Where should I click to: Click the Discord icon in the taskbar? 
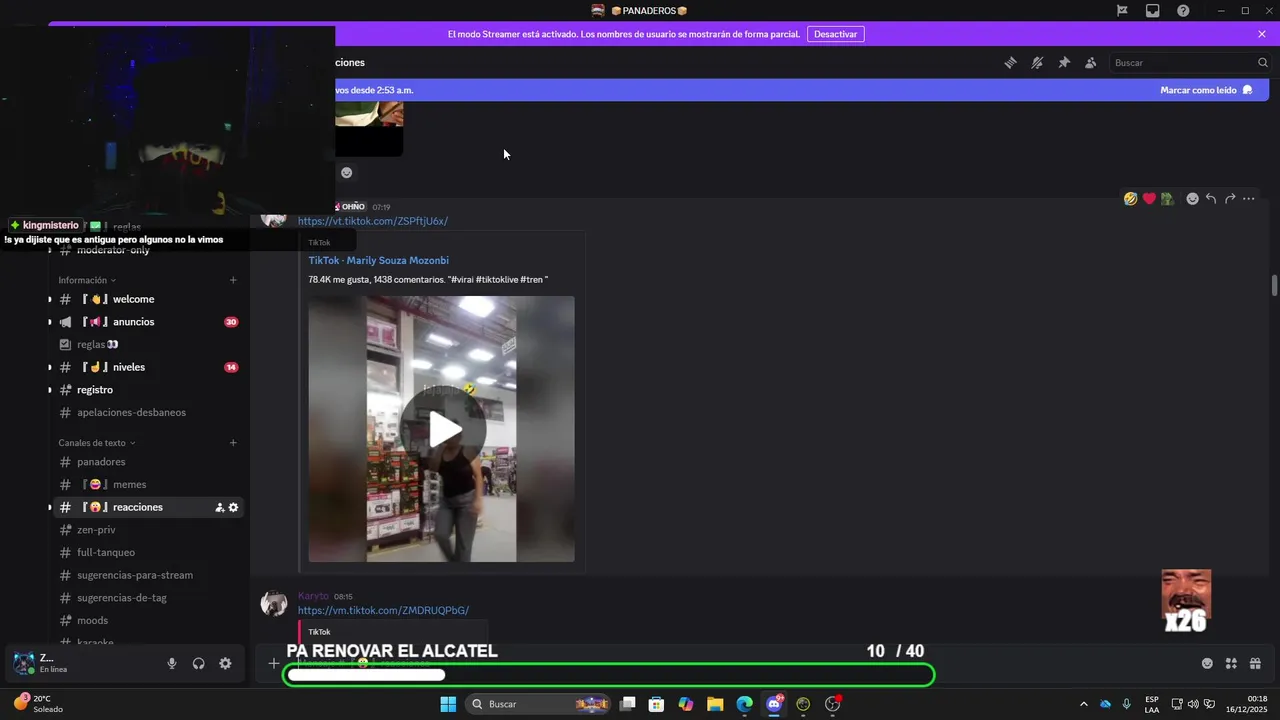[774, 704]
